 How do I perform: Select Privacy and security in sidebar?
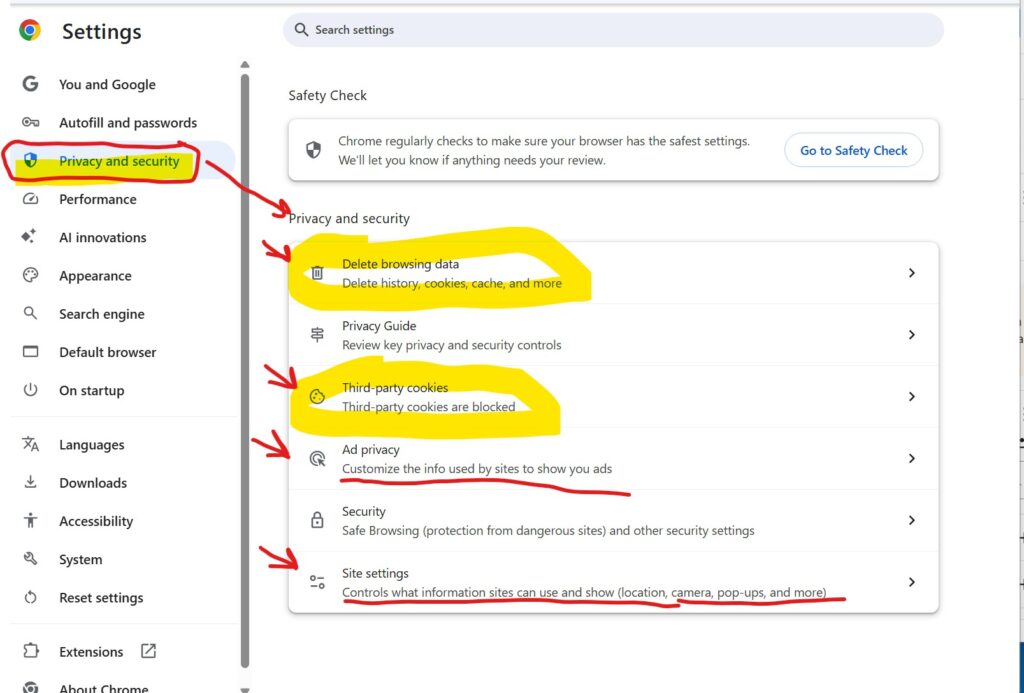coord(119,161)
